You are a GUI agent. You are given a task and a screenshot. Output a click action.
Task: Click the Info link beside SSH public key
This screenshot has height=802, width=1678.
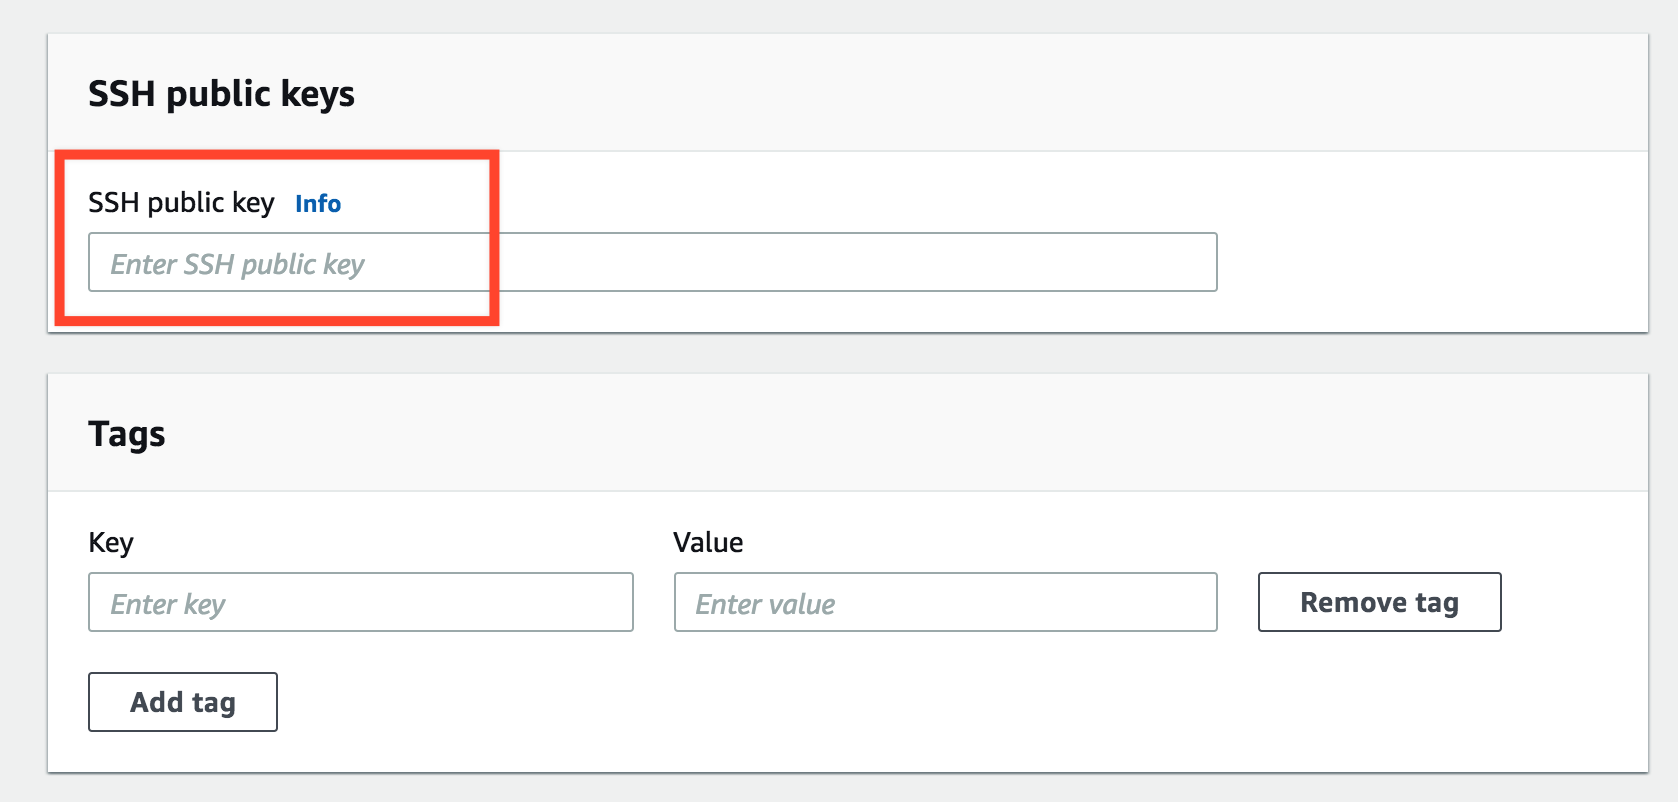pos(318,203)
